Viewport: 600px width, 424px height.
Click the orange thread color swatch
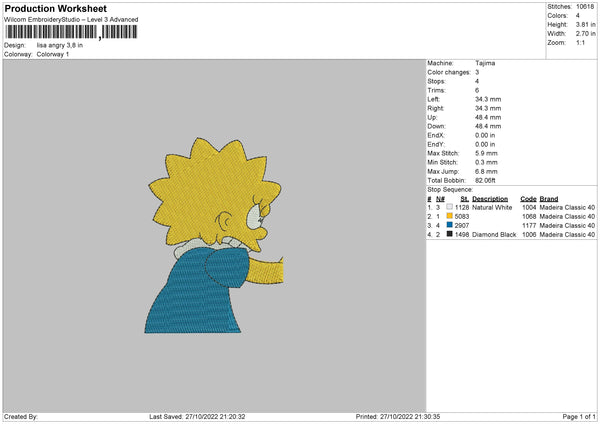(449, 216)
